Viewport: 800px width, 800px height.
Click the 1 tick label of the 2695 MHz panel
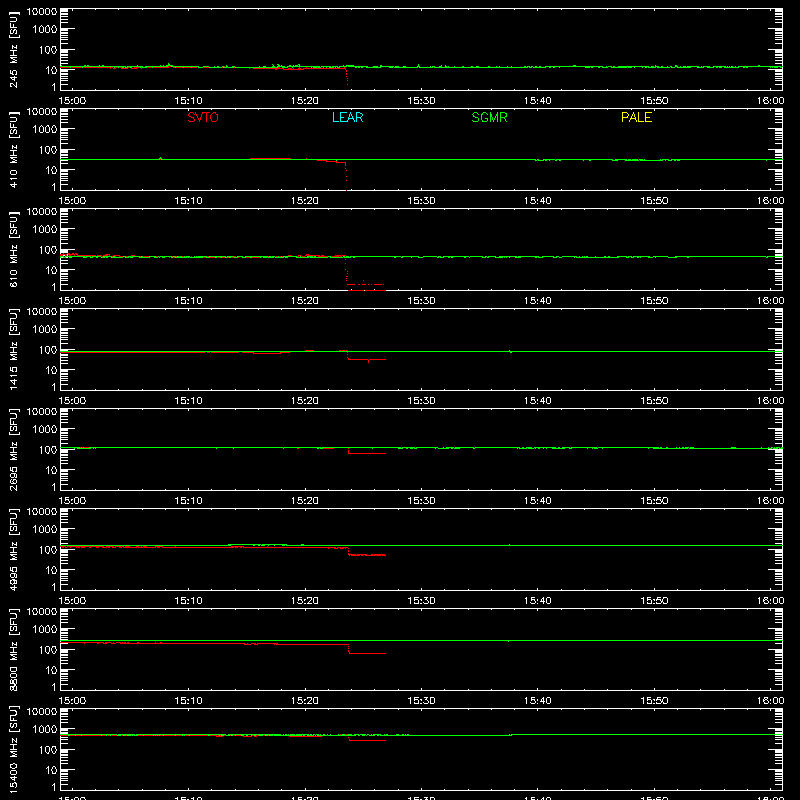(54, 488)
